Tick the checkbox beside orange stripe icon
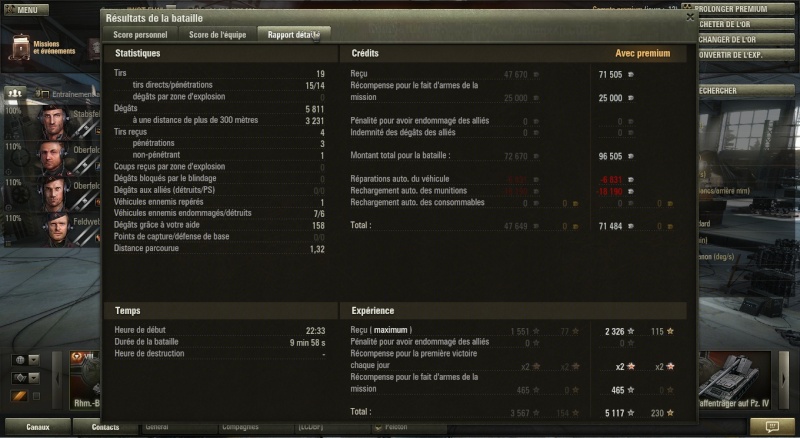This screenshot has height=438, width=800. click(x=36, y=396)
